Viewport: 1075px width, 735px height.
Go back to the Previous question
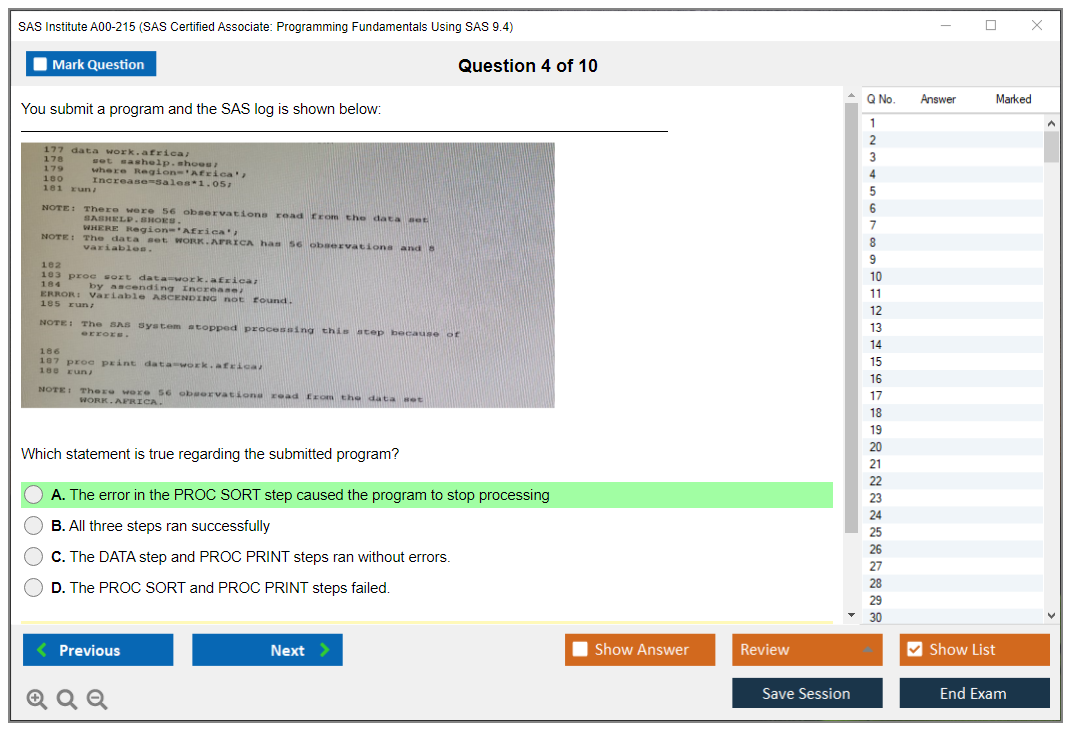click(x=98, y=650)
